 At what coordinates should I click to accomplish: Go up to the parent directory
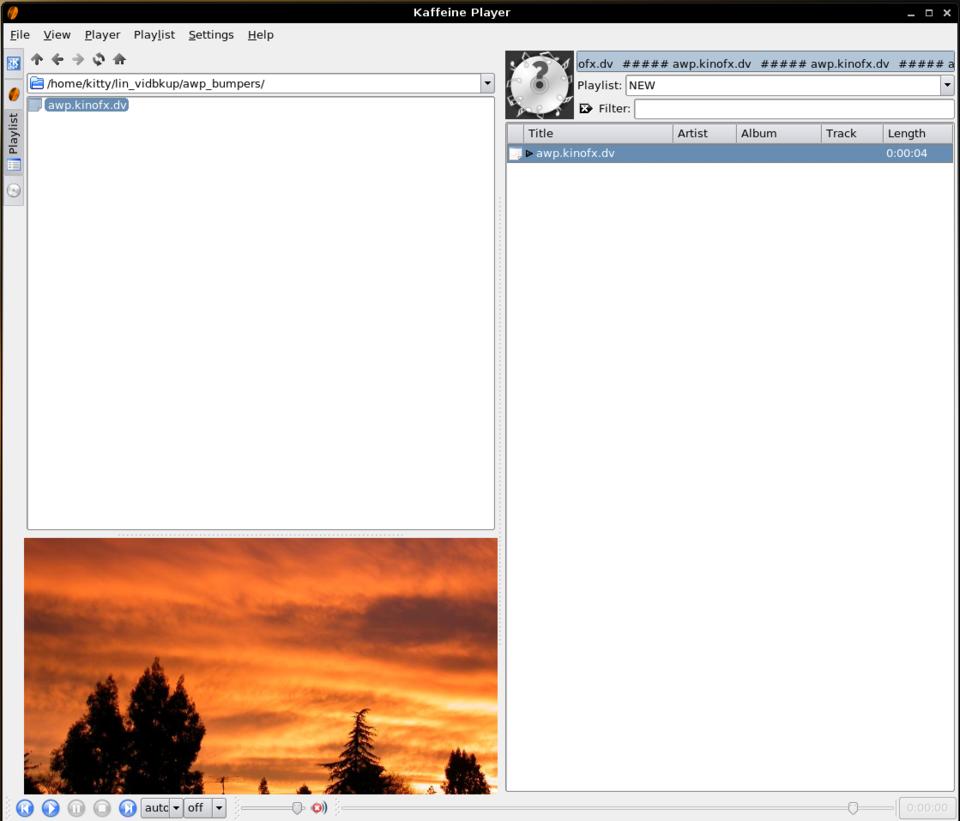[x=37, y=60]
